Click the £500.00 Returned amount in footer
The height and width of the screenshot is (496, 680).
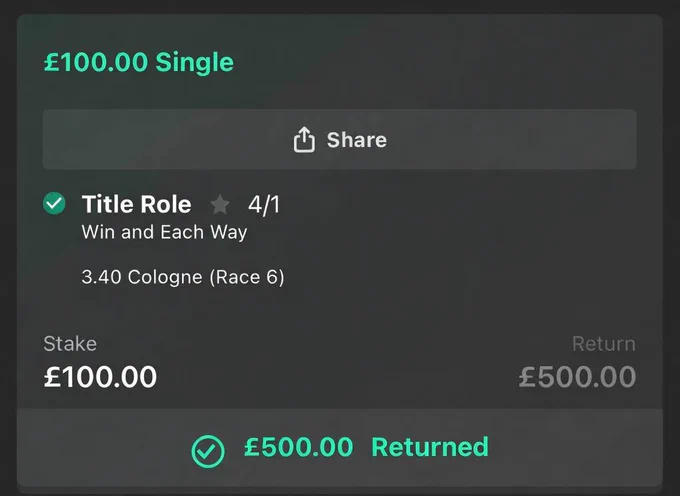coord(299,447)
